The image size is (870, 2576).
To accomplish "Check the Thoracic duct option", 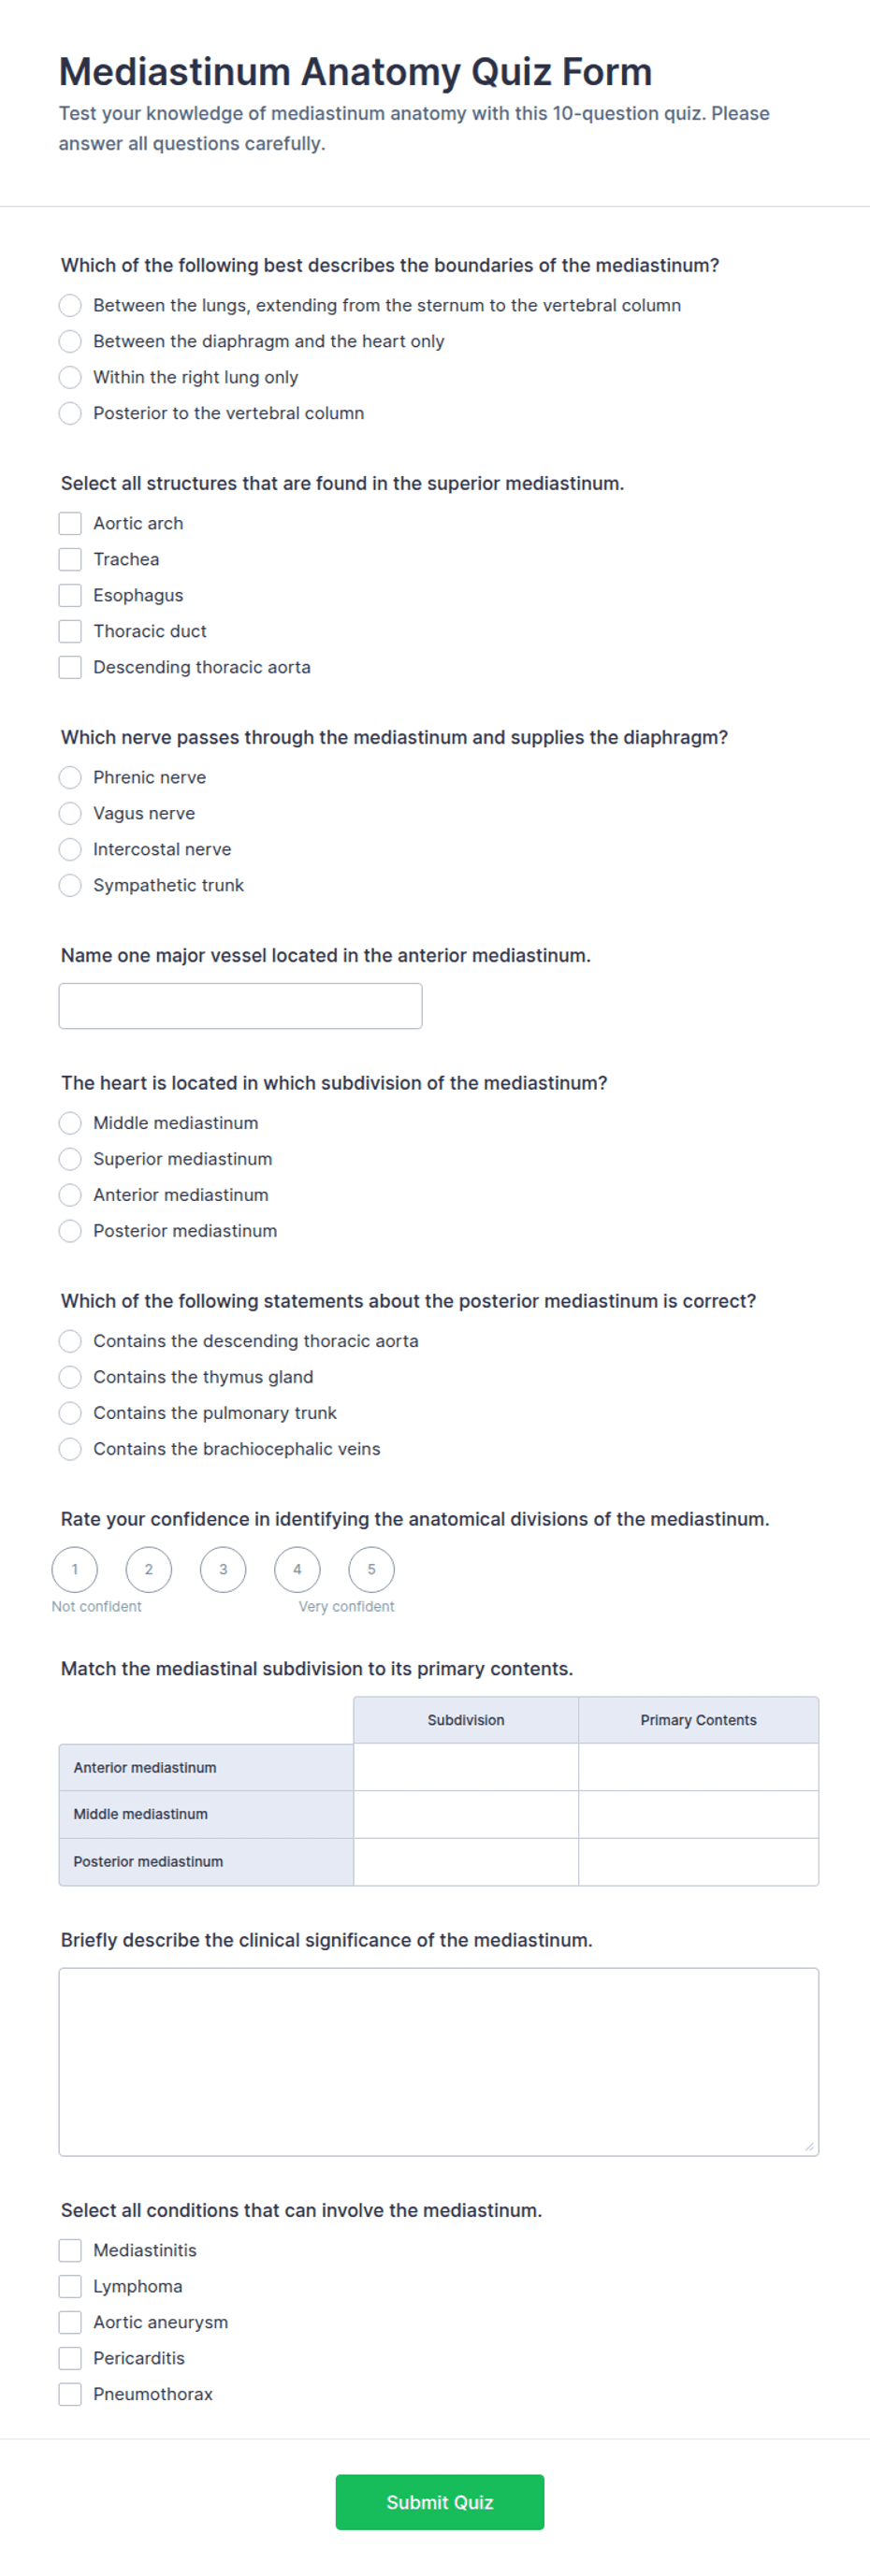I will (70, 631).
